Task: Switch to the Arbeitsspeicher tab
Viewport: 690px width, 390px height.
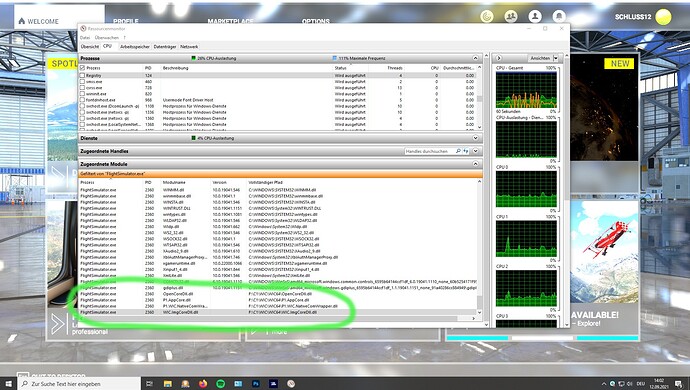Action: (135, 47)
